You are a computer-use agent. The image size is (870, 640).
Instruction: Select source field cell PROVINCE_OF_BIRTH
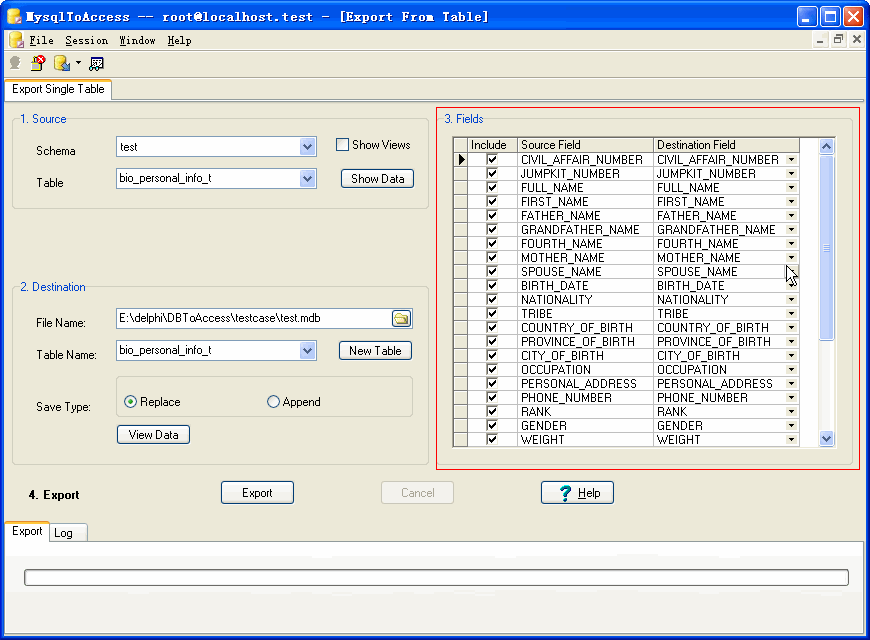[x=585, y=341]
